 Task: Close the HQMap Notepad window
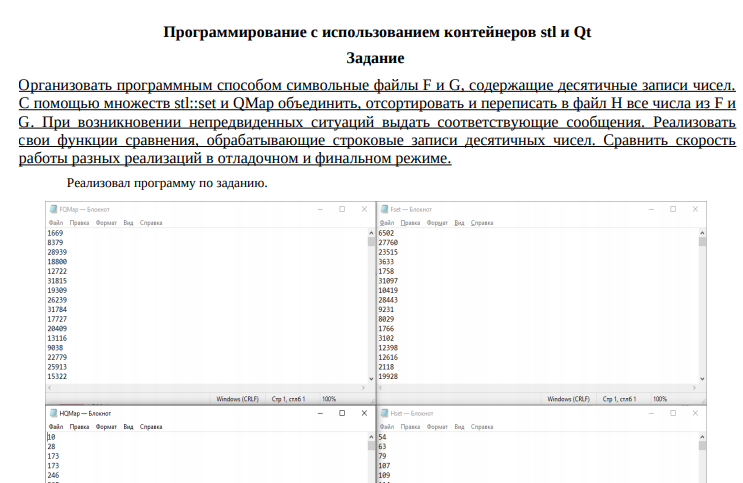point(364,413)
